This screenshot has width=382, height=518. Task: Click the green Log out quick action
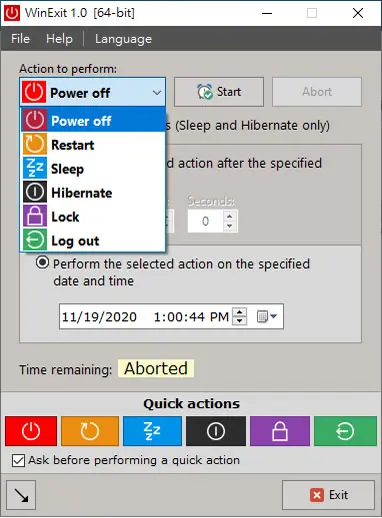pos(345,431)
